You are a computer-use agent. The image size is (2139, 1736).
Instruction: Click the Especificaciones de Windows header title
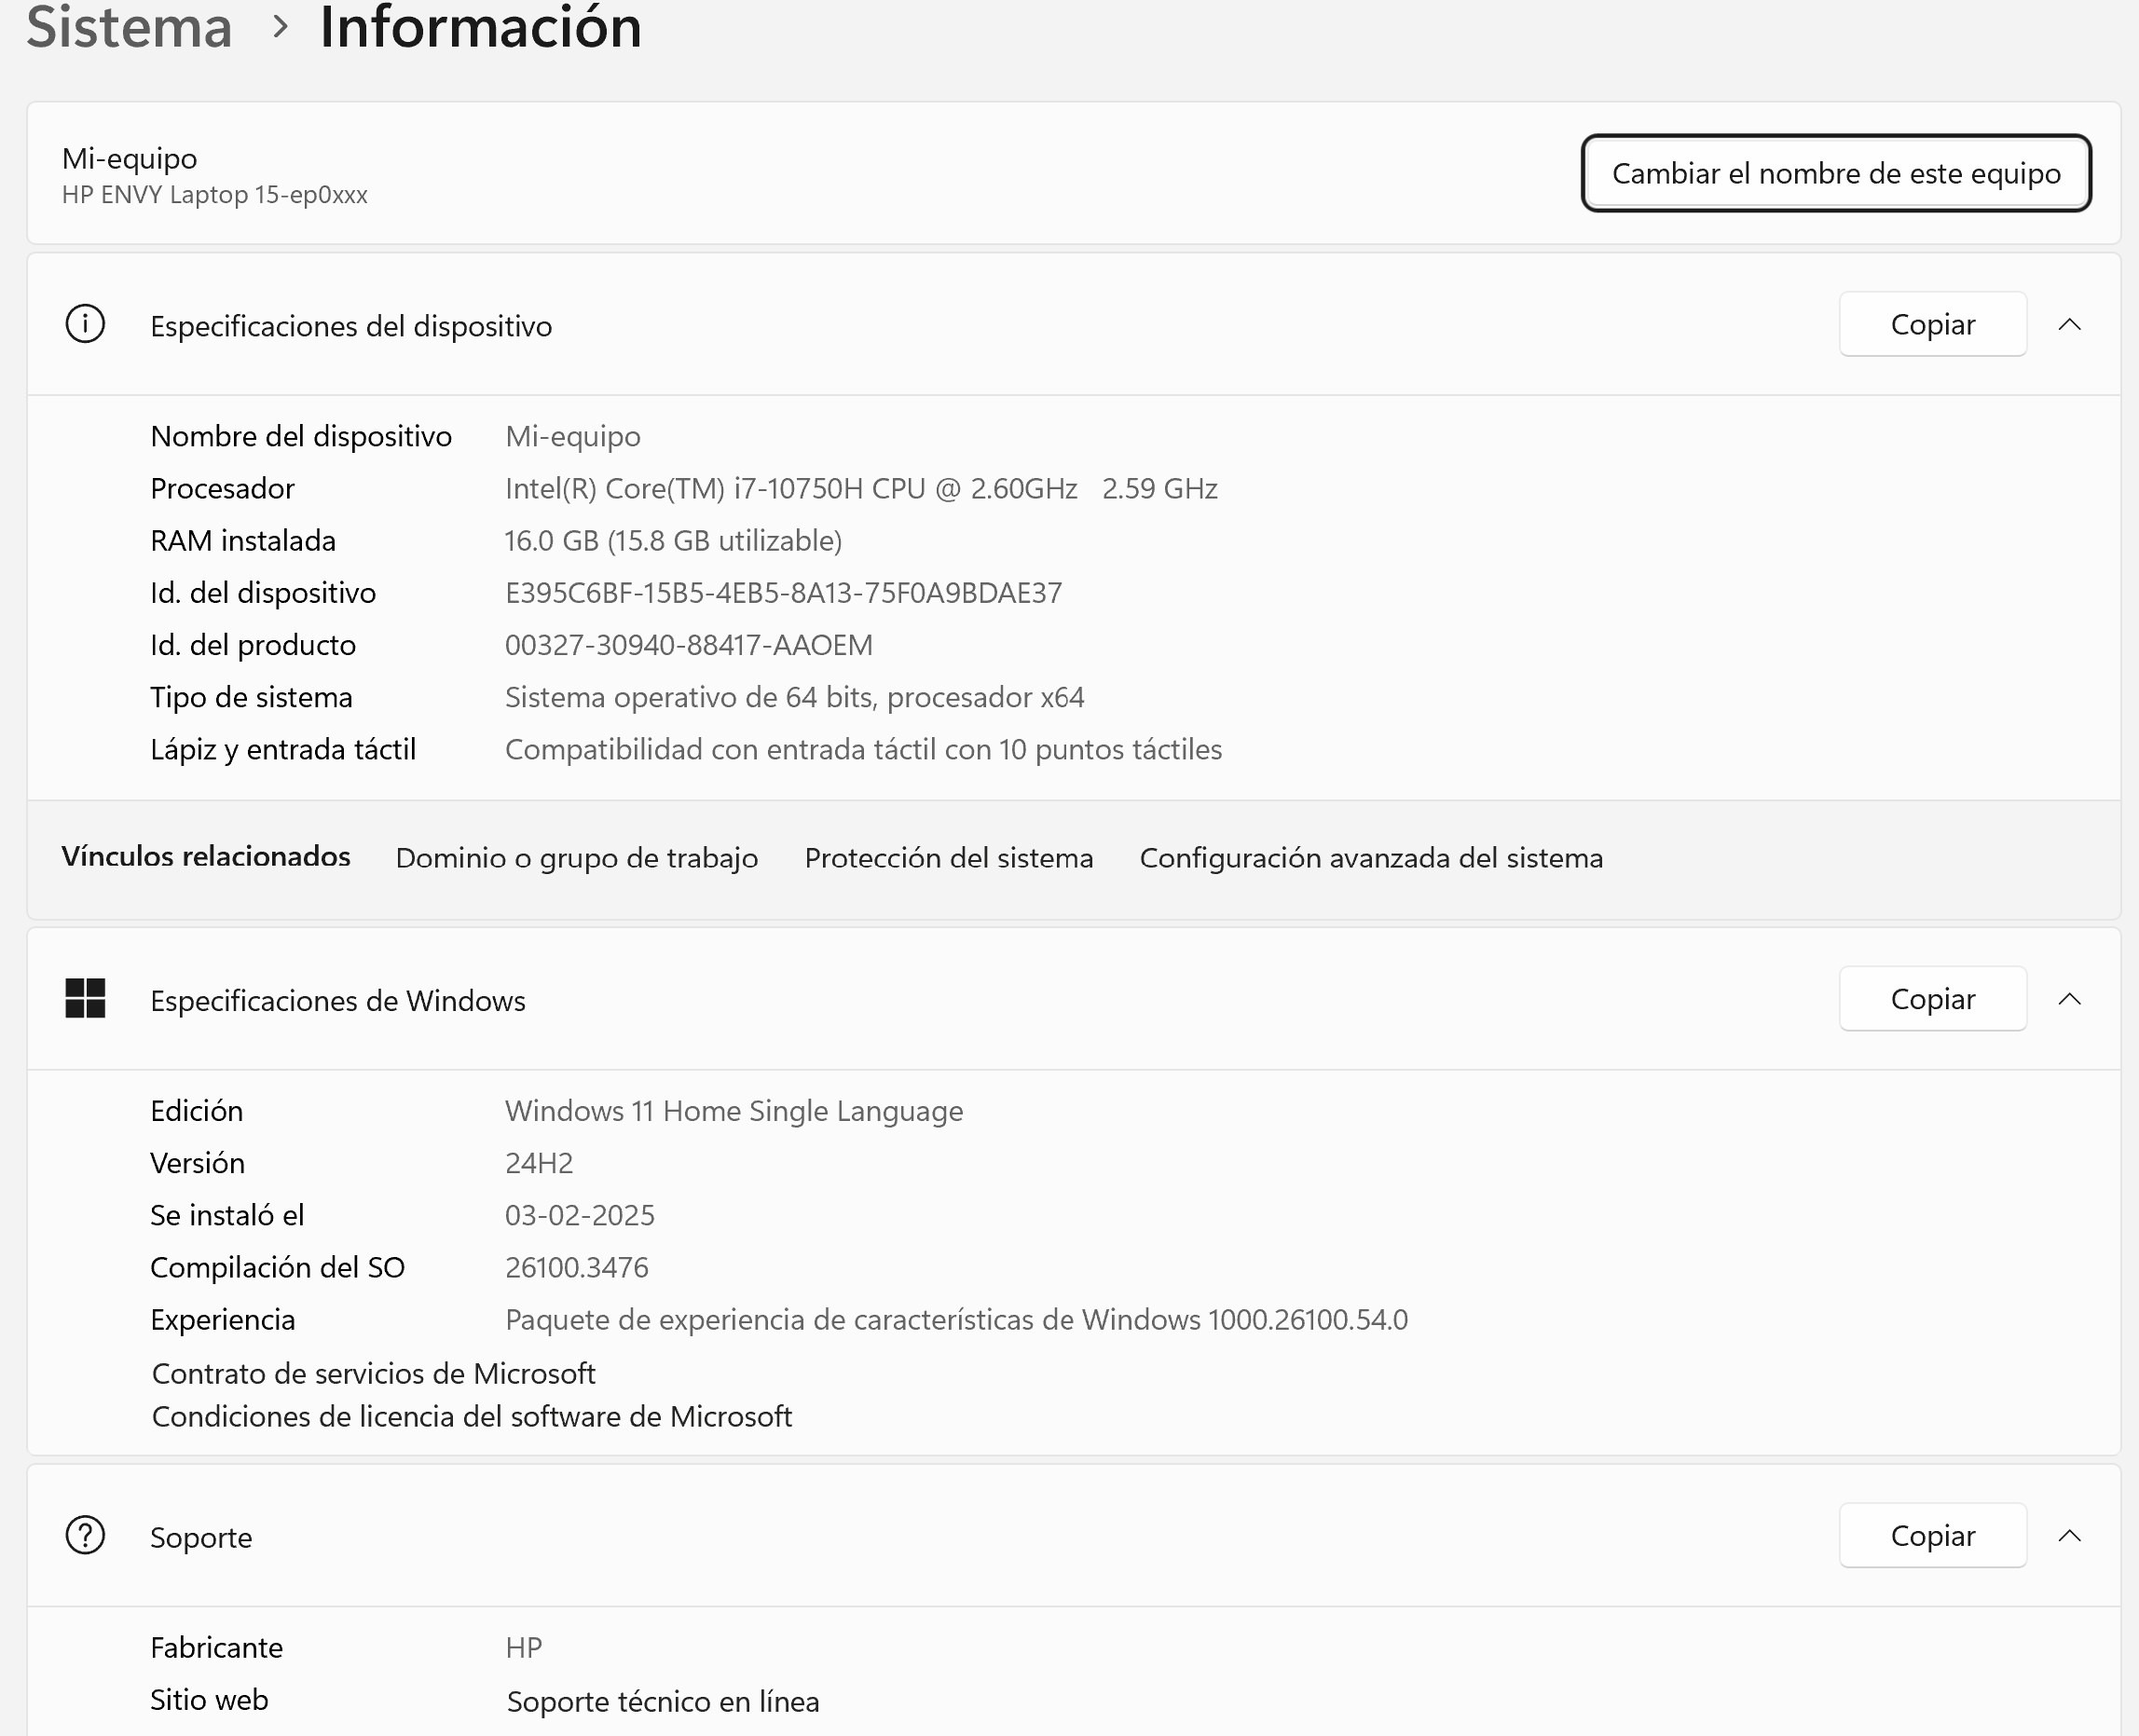[338, 1001]
